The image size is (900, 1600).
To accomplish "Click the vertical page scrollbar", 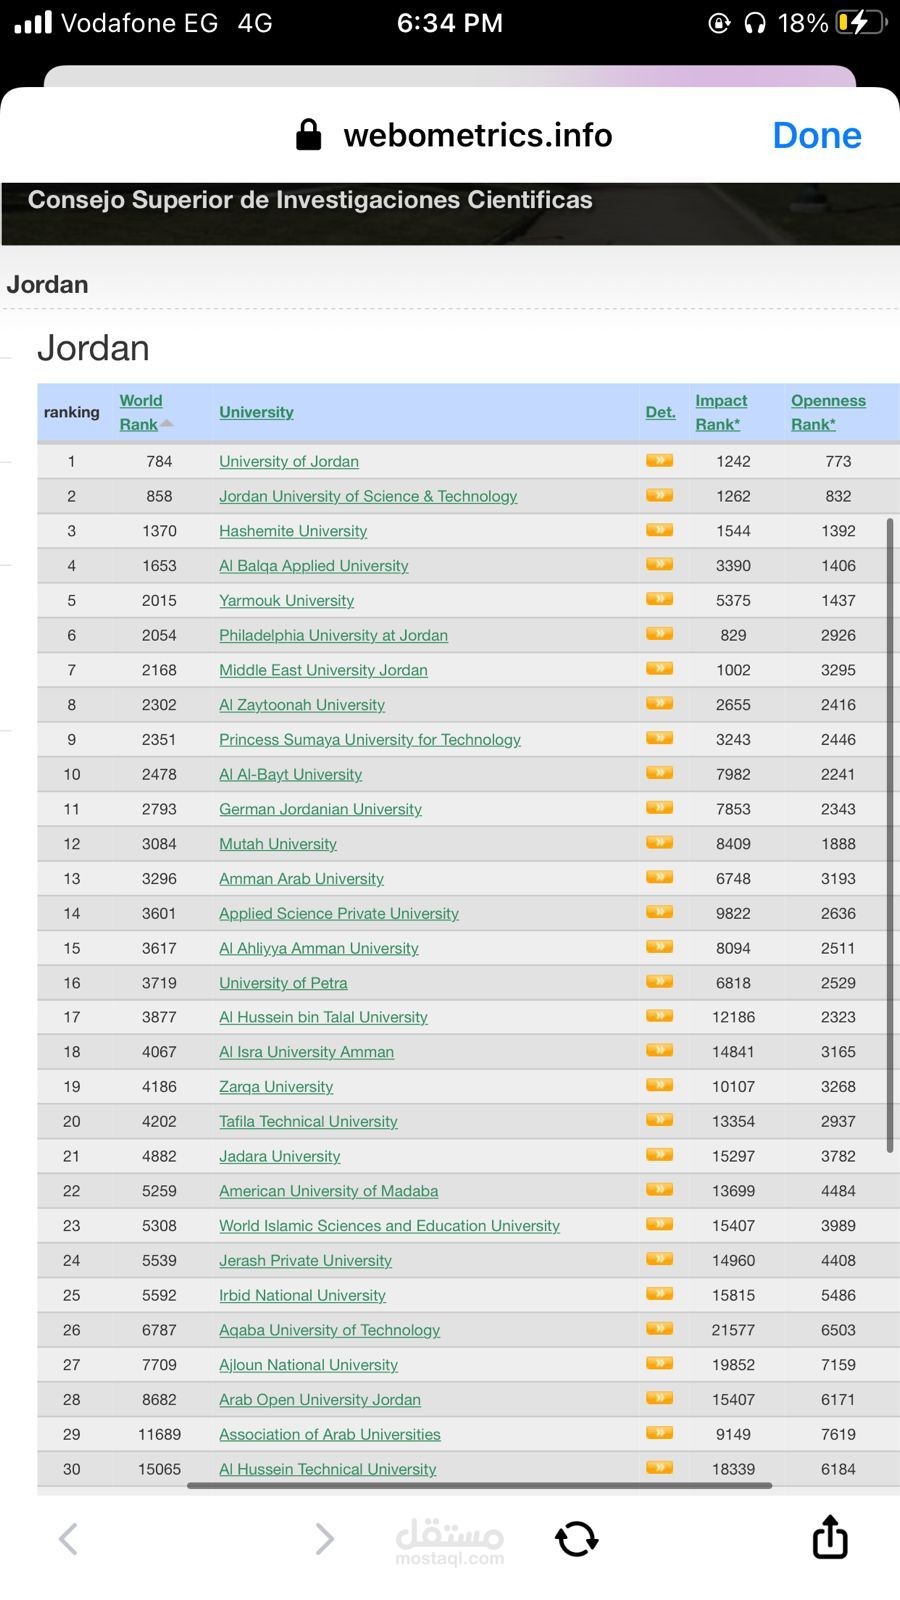I will 890,835.
